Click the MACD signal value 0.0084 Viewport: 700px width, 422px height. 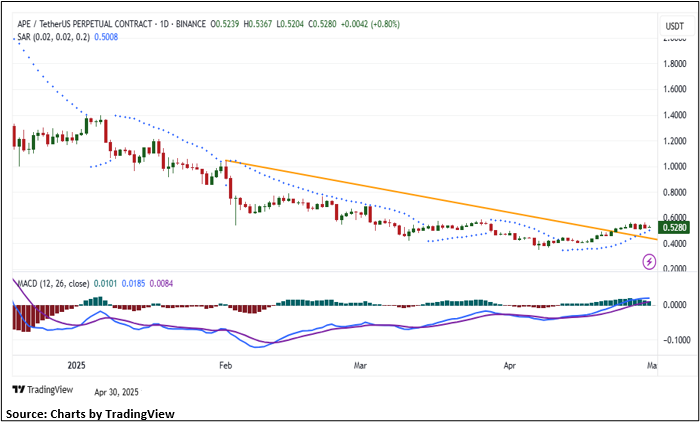tap(161, 284)
